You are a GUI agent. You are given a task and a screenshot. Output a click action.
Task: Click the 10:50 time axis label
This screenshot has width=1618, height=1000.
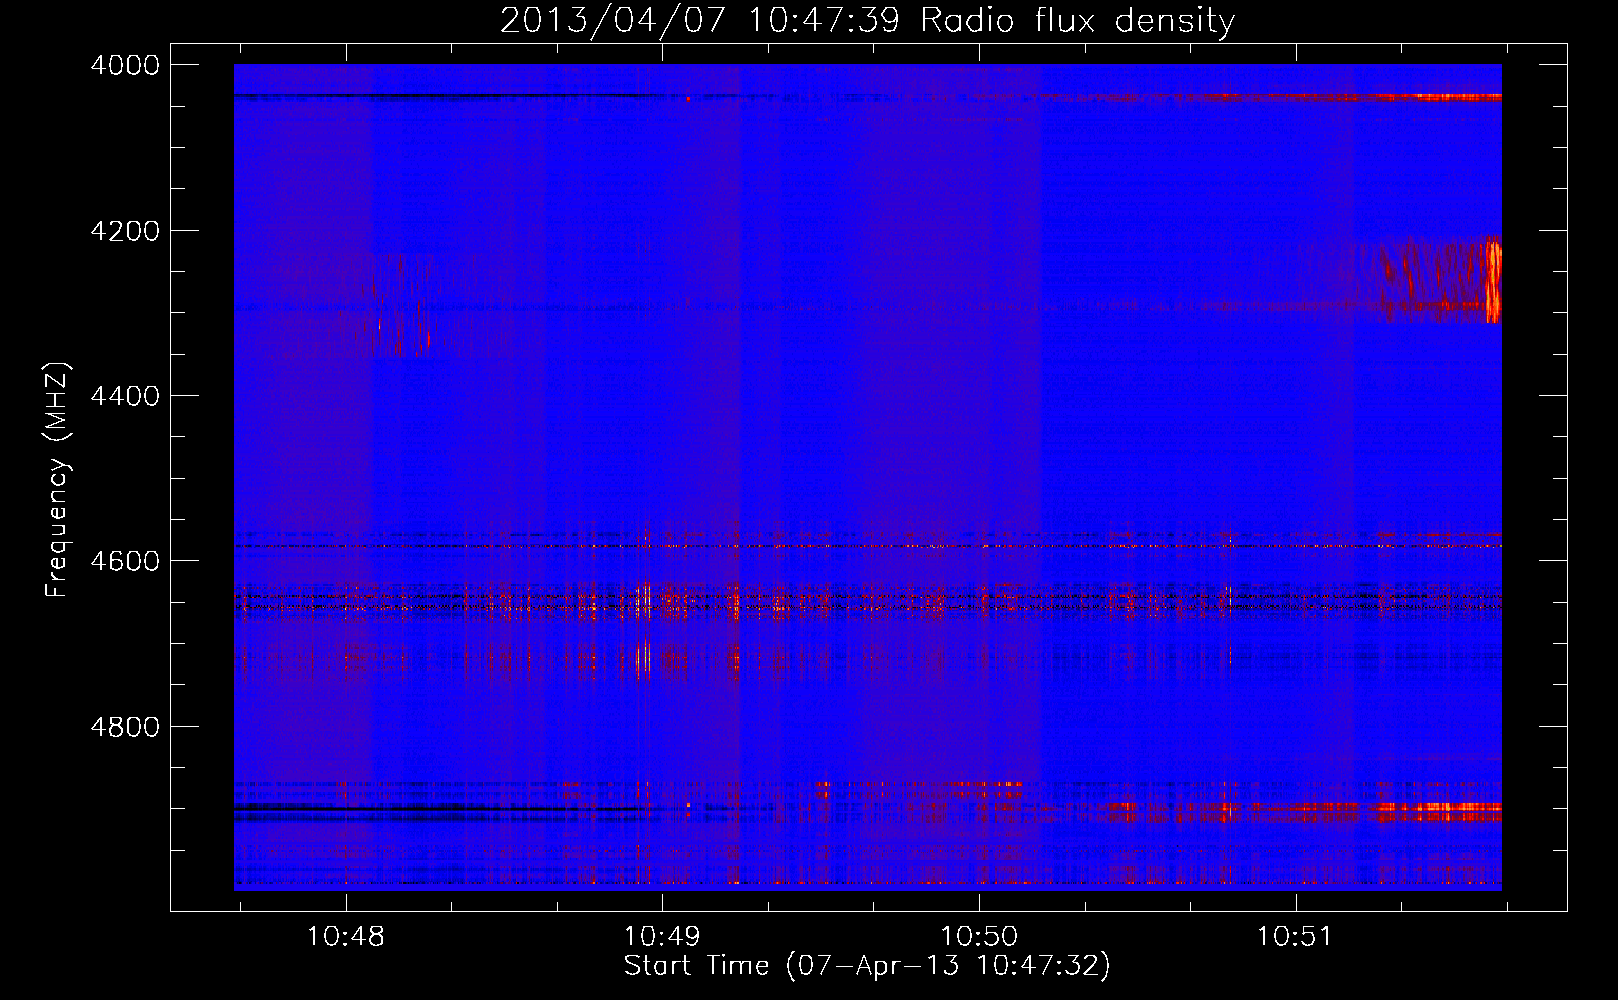[x=979, y=937]
